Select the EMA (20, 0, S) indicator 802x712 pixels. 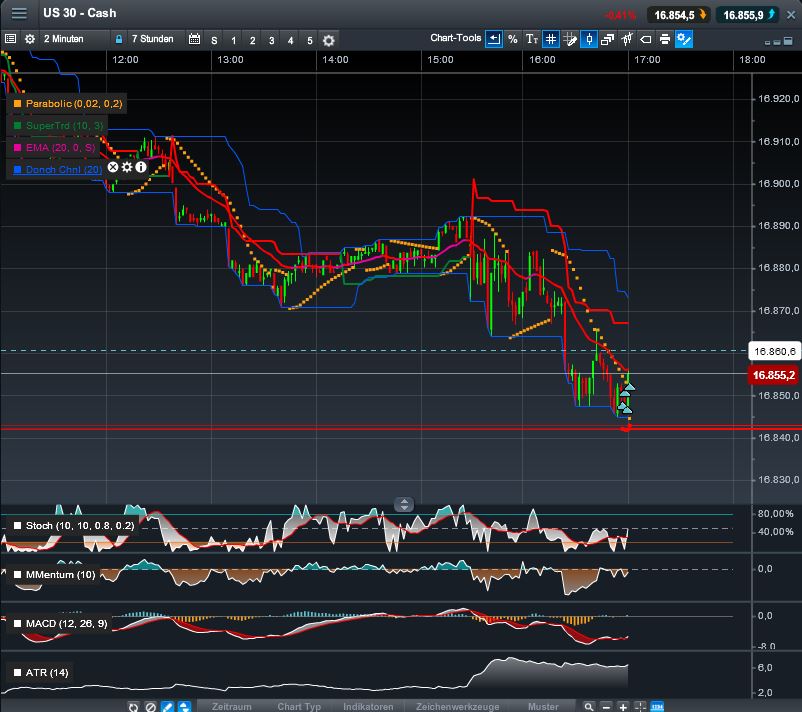(x=60, y=147)
